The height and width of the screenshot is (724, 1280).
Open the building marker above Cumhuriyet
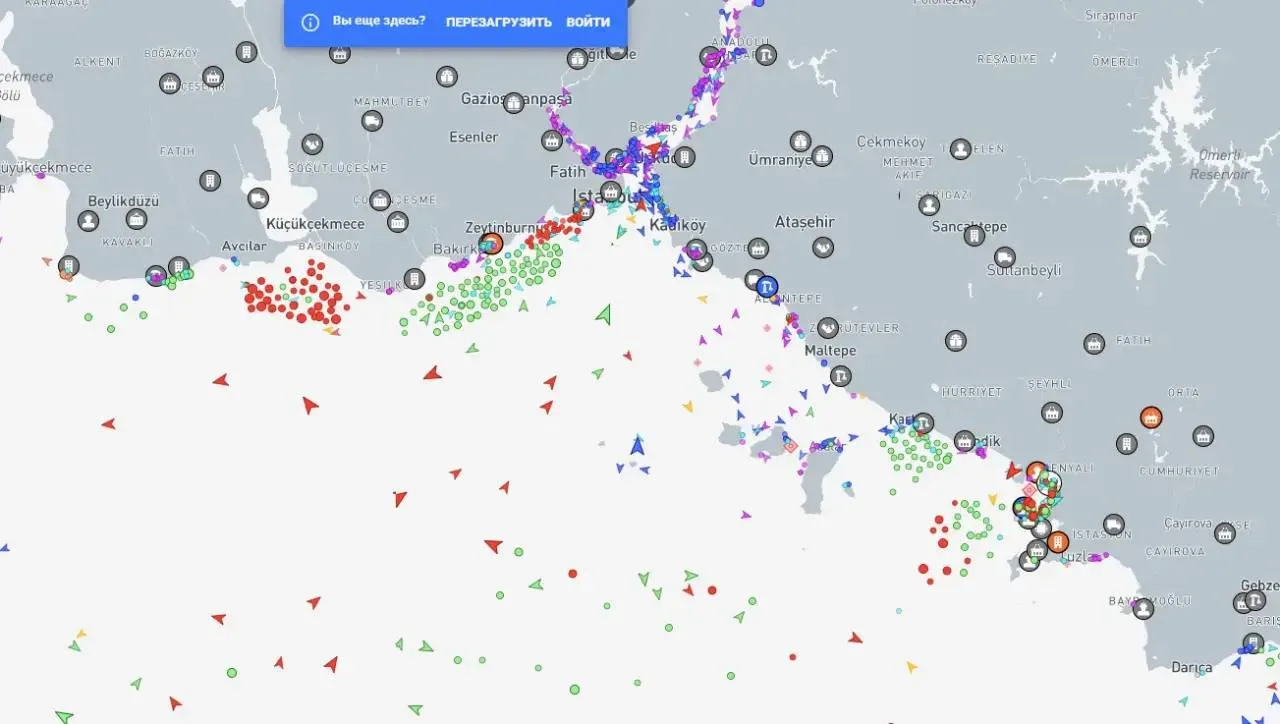1126,443
